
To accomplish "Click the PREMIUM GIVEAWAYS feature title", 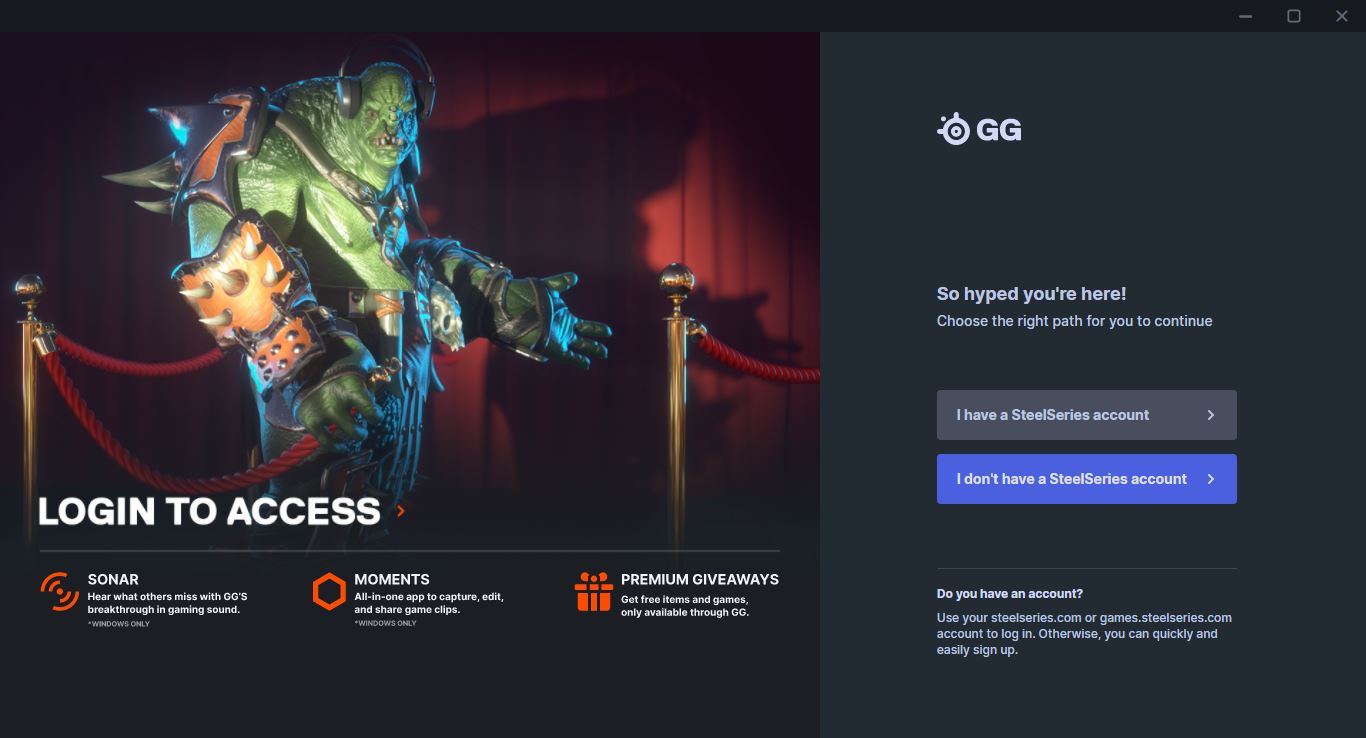I will [x=700, y=579].
